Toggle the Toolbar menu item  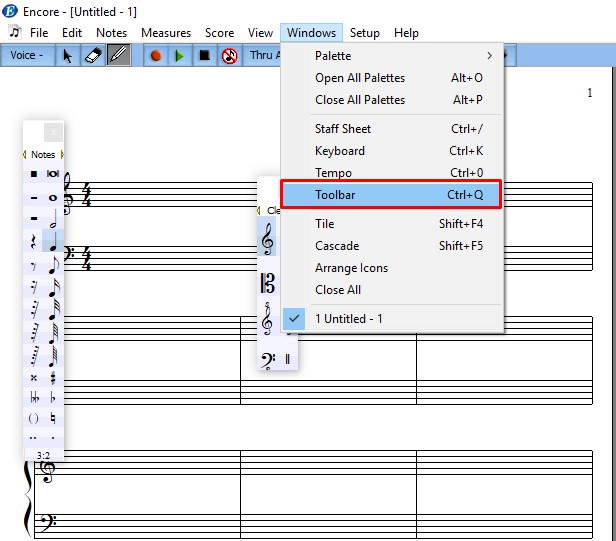[392, 194]
